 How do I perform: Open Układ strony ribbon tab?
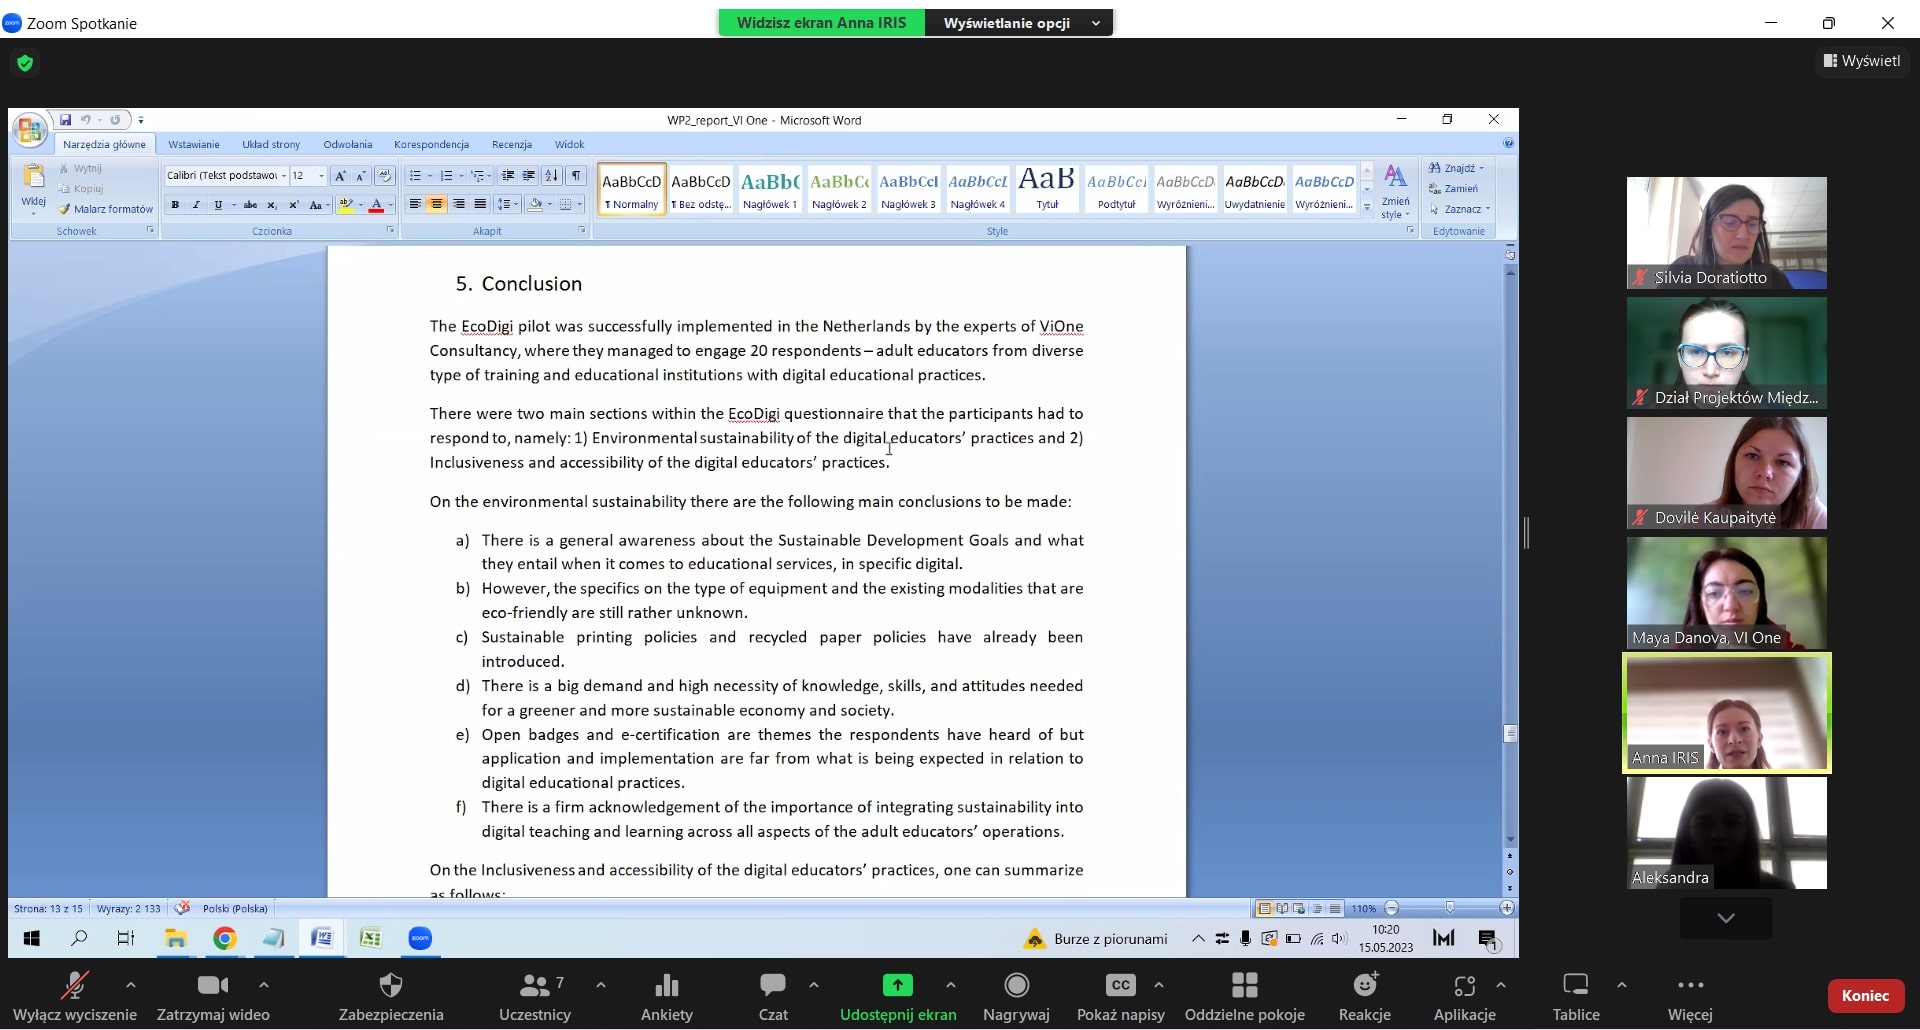tap(271, 145)
